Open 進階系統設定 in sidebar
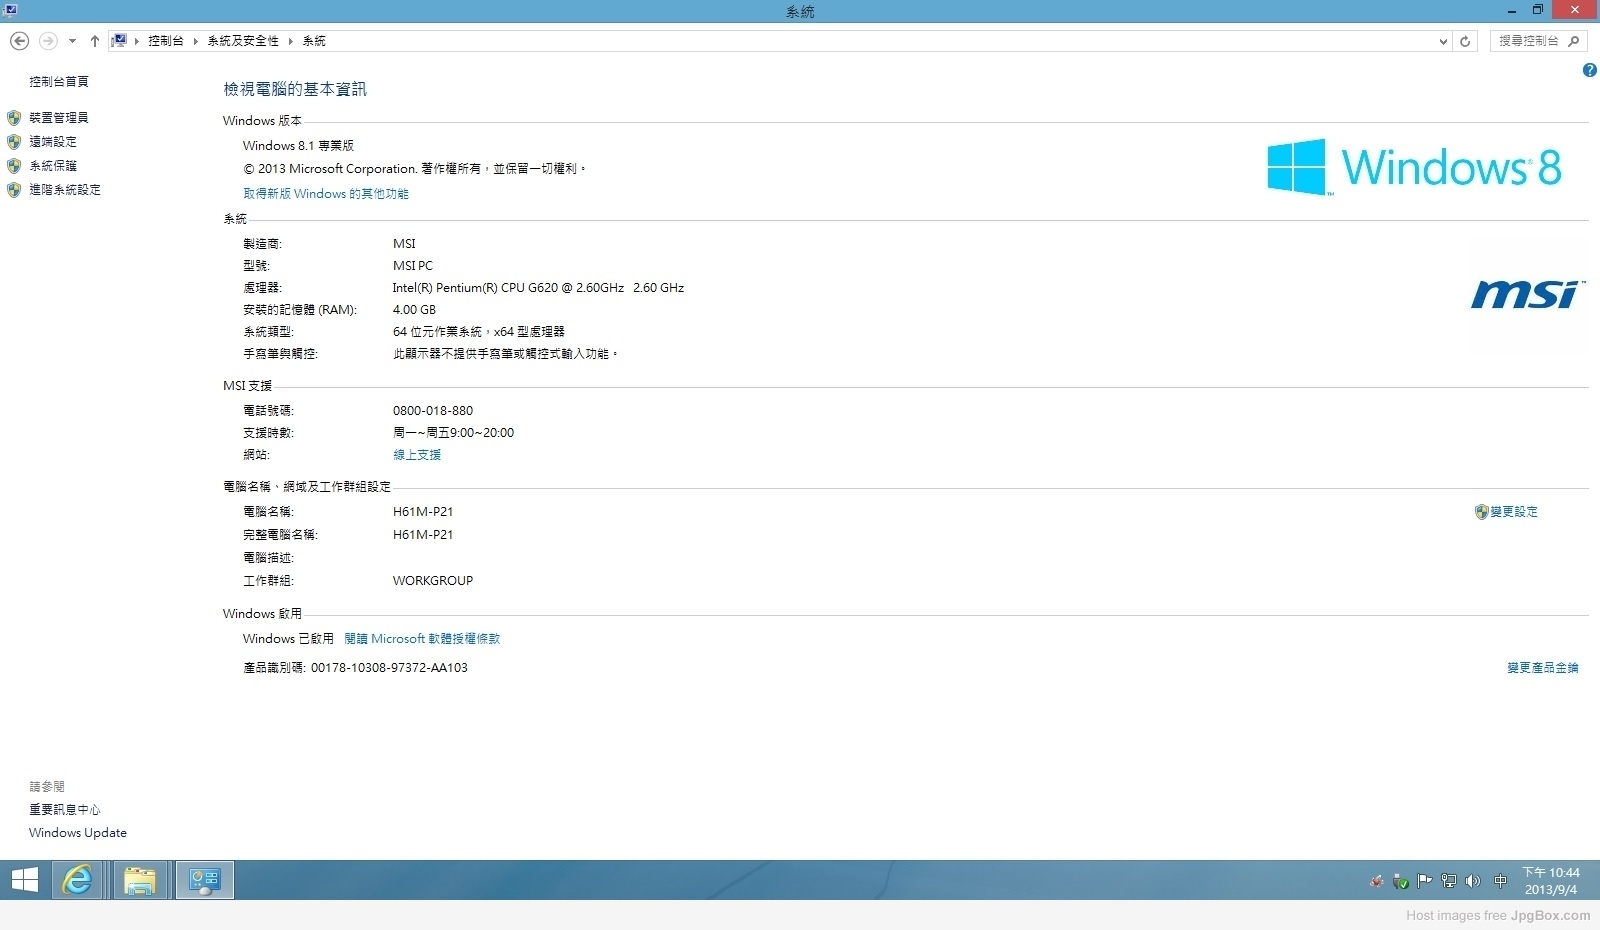The height and width of the screenshot is (930, 1600). coord(64,189)
